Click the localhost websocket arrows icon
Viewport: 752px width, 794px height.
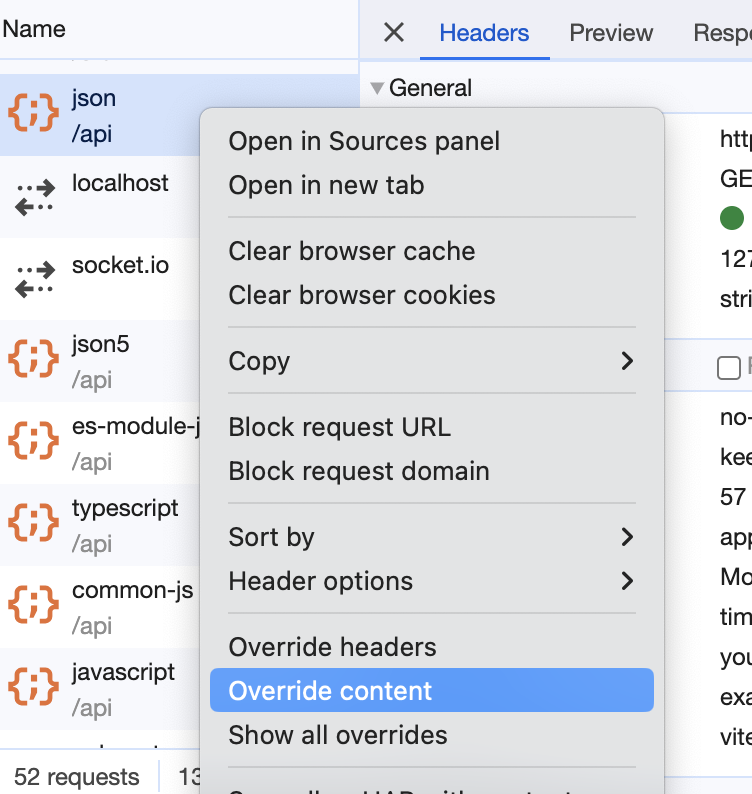tap(34, 196)
